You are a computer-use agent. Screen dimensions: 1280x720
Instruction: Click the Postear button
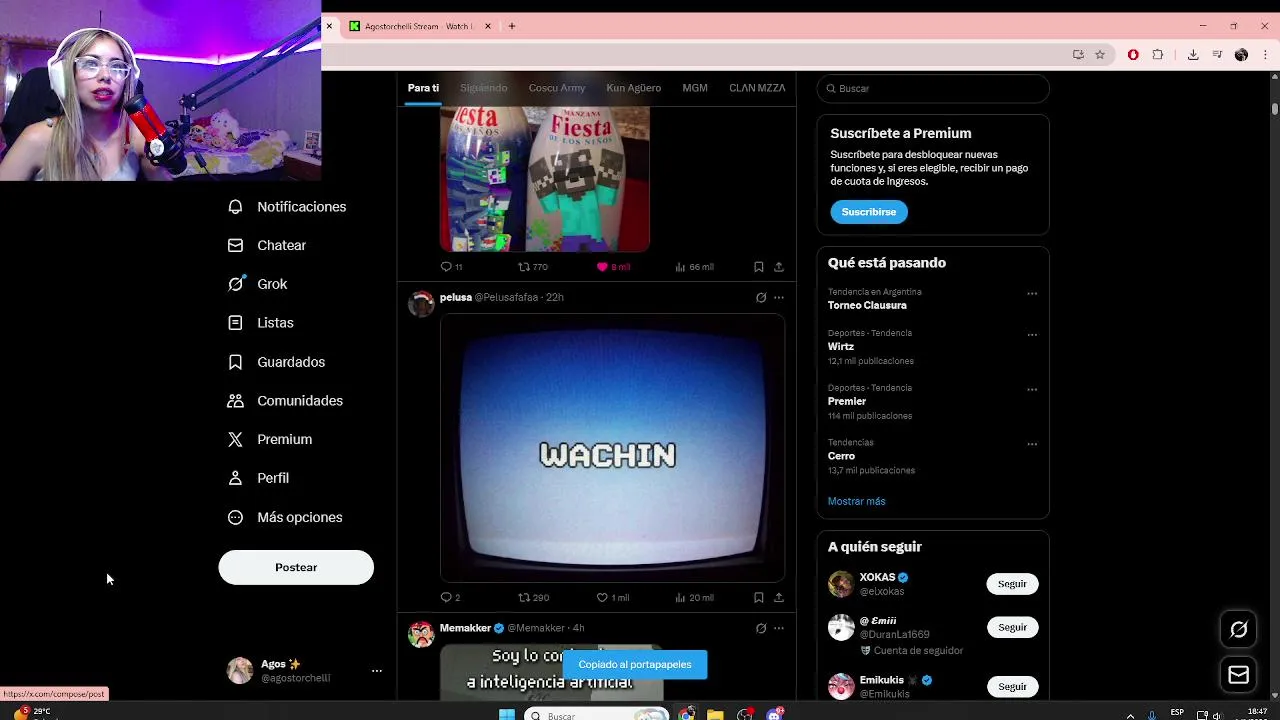tap(296, 567)
